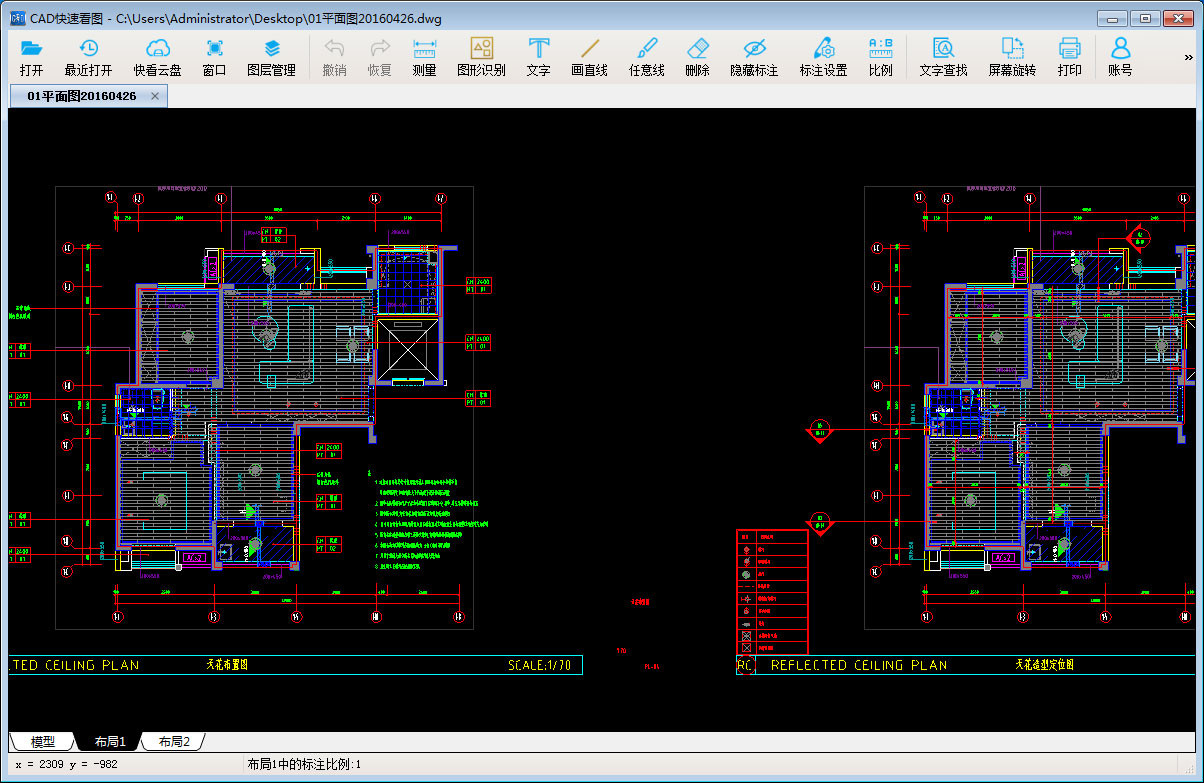Choose the 画直线 draw line tool
1204x783 pixels.
click(589, 57)
